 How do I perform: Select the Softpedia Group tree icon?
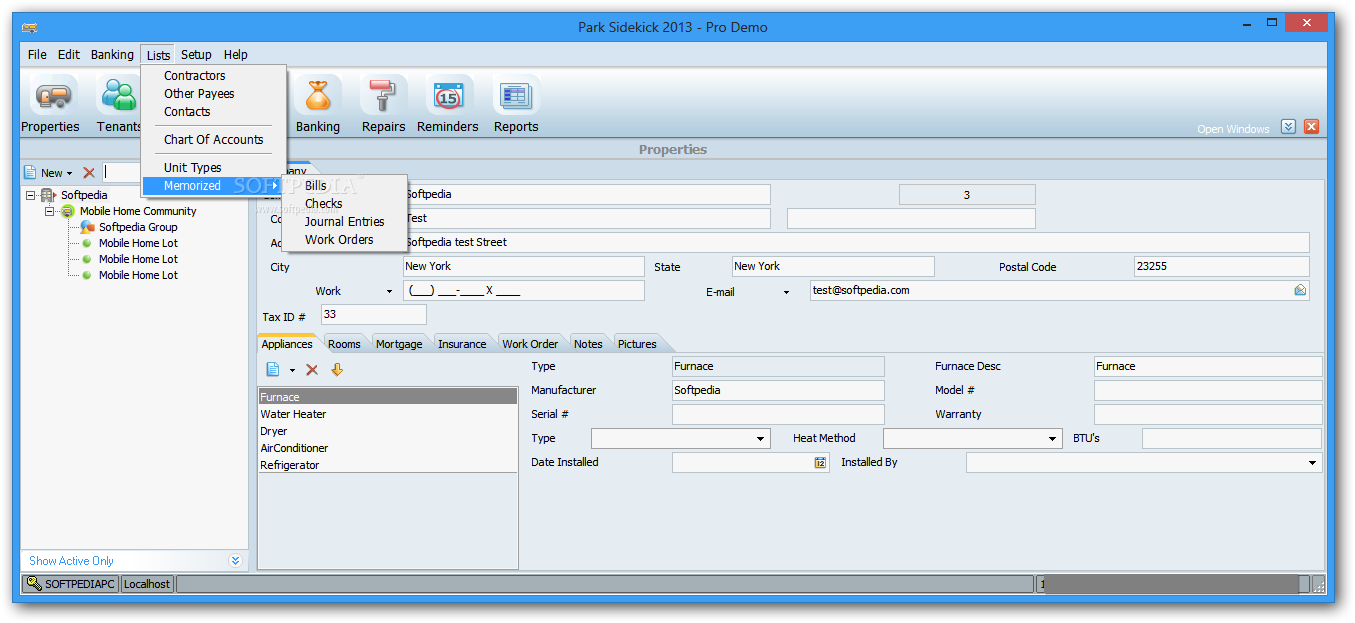[x=88, y=227]
